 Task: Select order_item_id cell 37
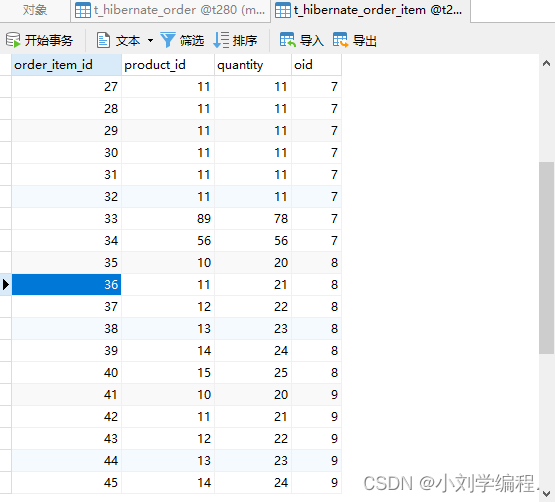67,307
